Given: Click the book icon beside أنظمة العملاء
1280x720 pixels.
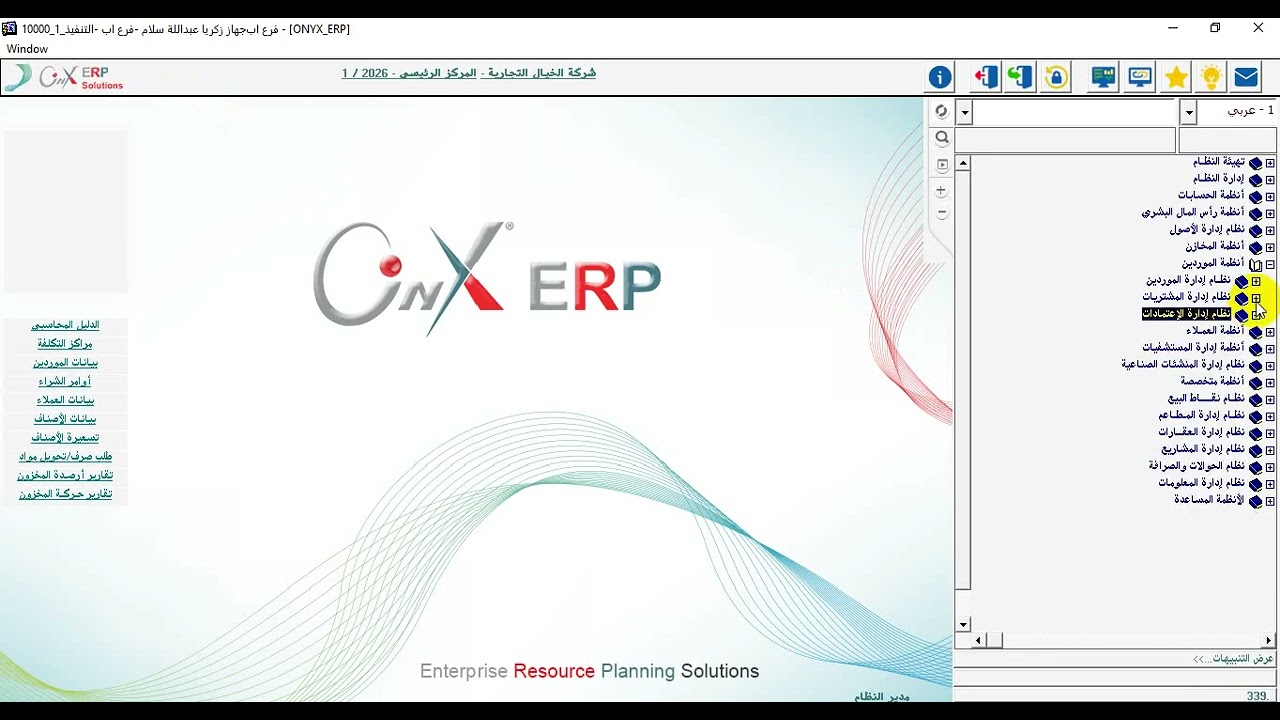Looking at the screenshot, I should click(x=1255, y=332).
